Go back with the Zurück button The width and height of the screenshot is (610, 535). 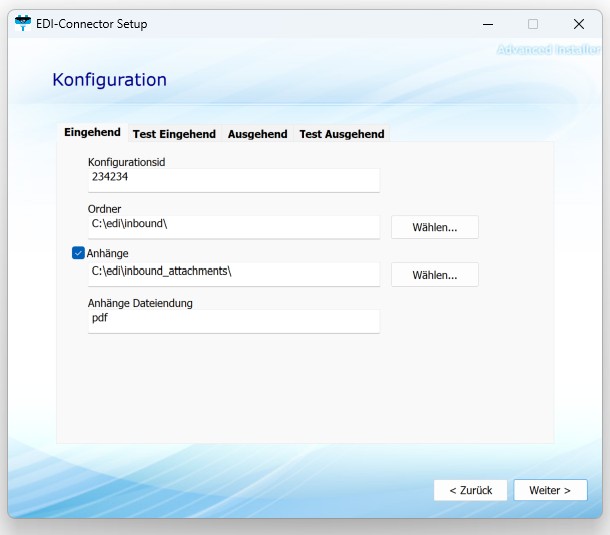coord(470,490)
